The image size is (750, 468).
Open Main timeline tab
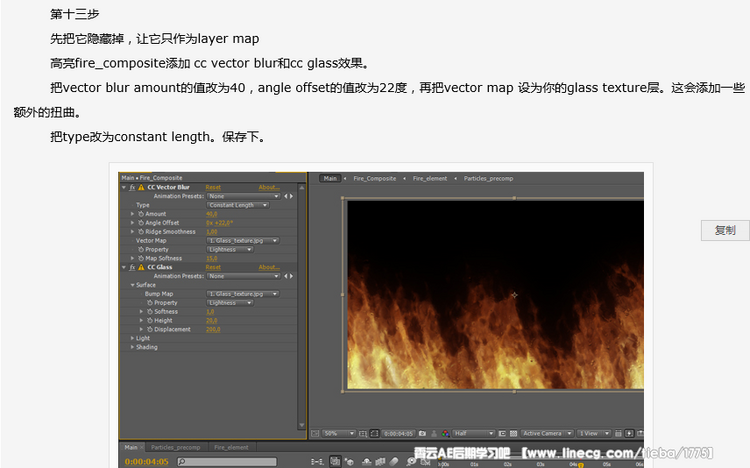[x=131, y=447]
